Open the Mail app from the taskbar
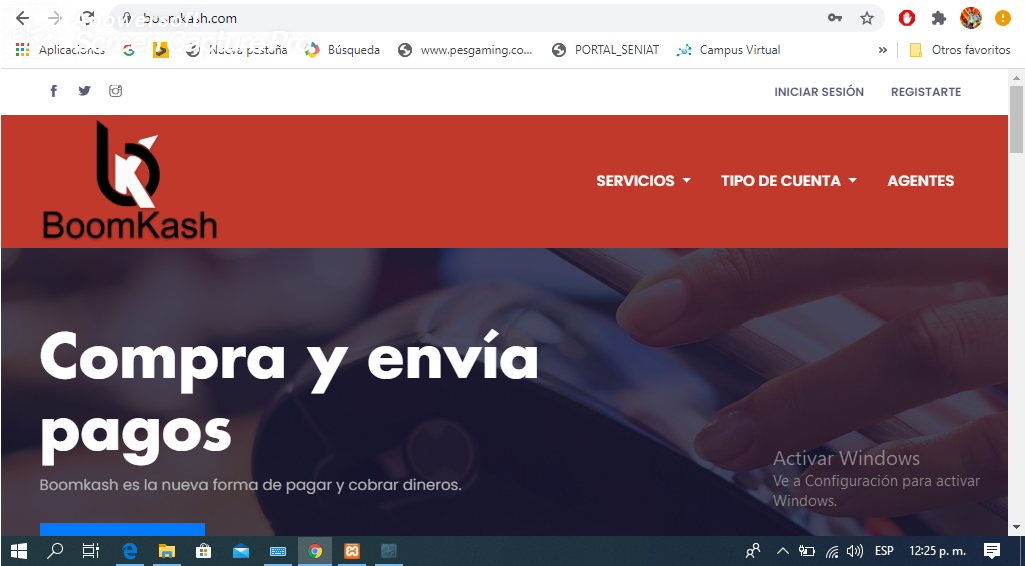The image size is (1025, 566). 241,551
